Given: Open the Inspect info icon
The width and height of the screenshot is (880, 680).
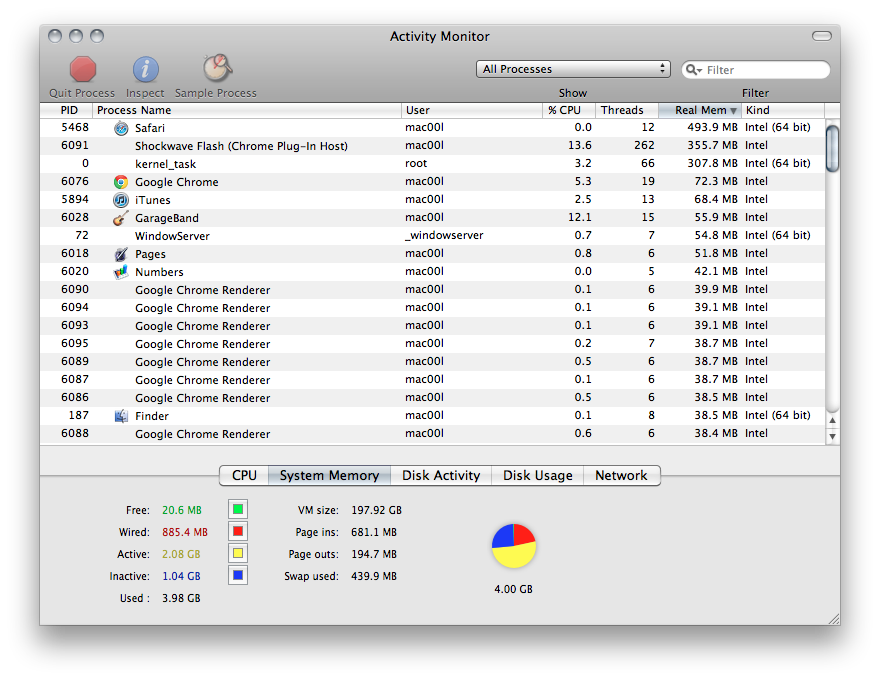Looking at the screenshot, I should click(x=145, y=70).
